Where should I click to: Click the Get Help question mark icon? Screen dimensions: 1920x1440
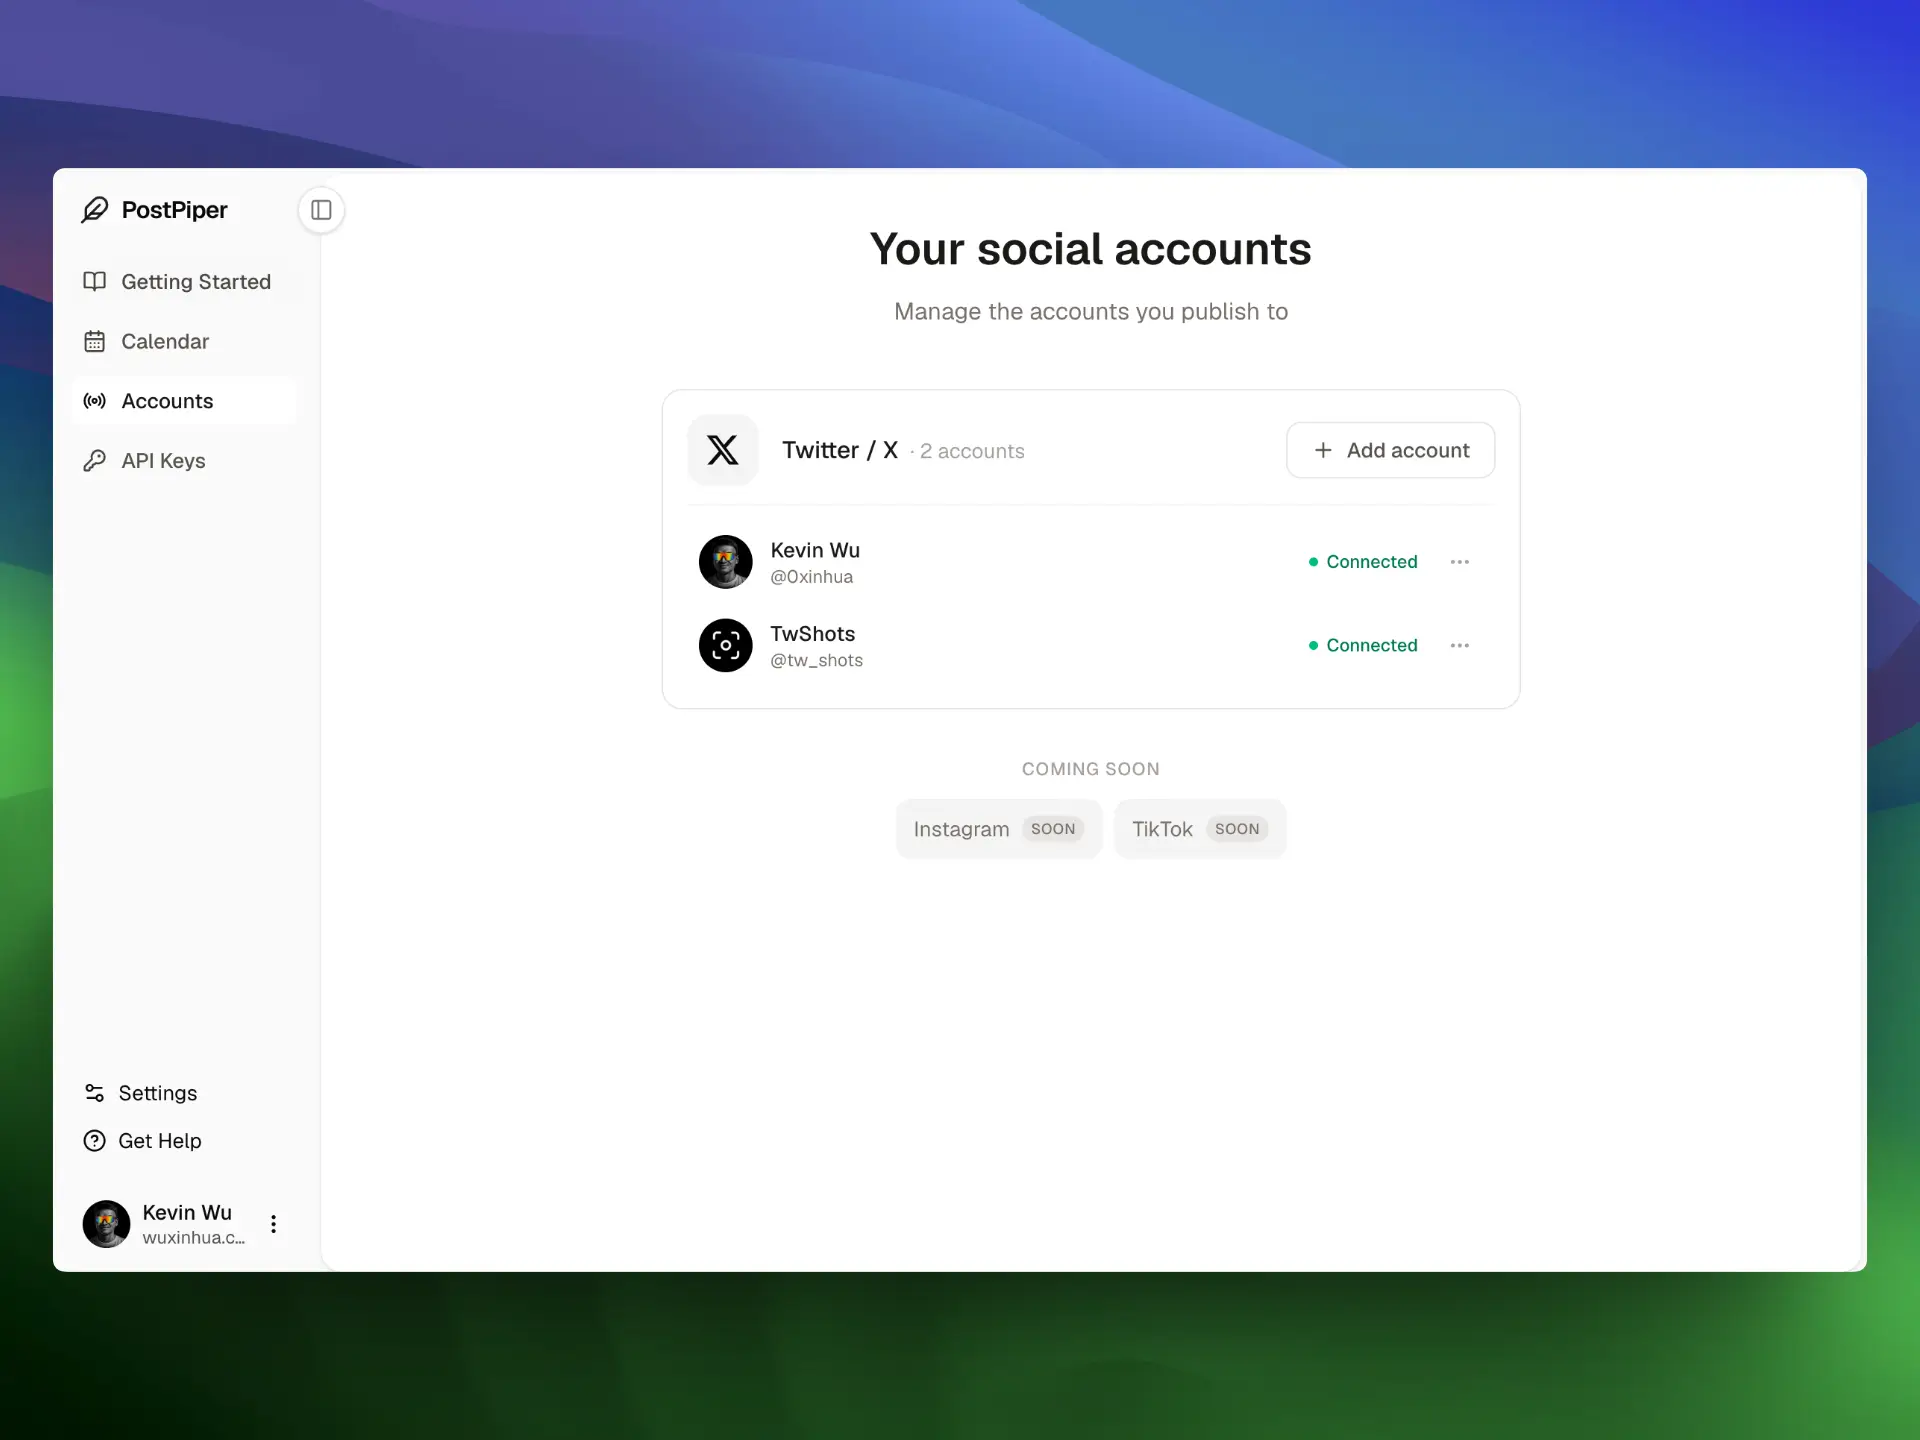[95, 1141]
